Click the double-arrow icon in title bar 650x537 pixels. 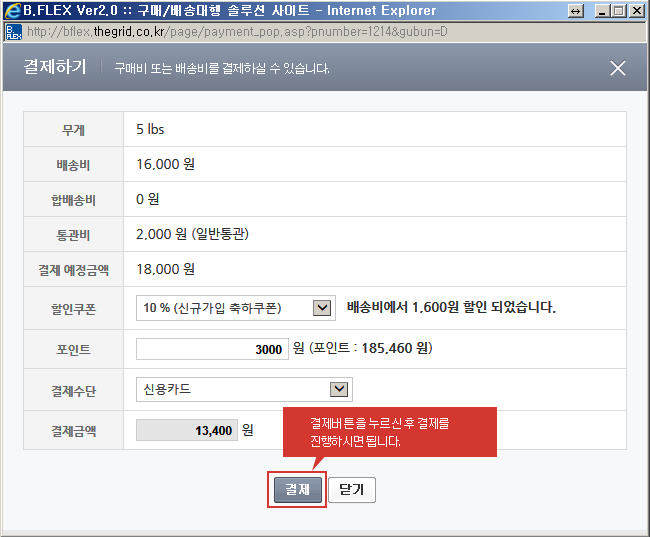tap(575, 11)
